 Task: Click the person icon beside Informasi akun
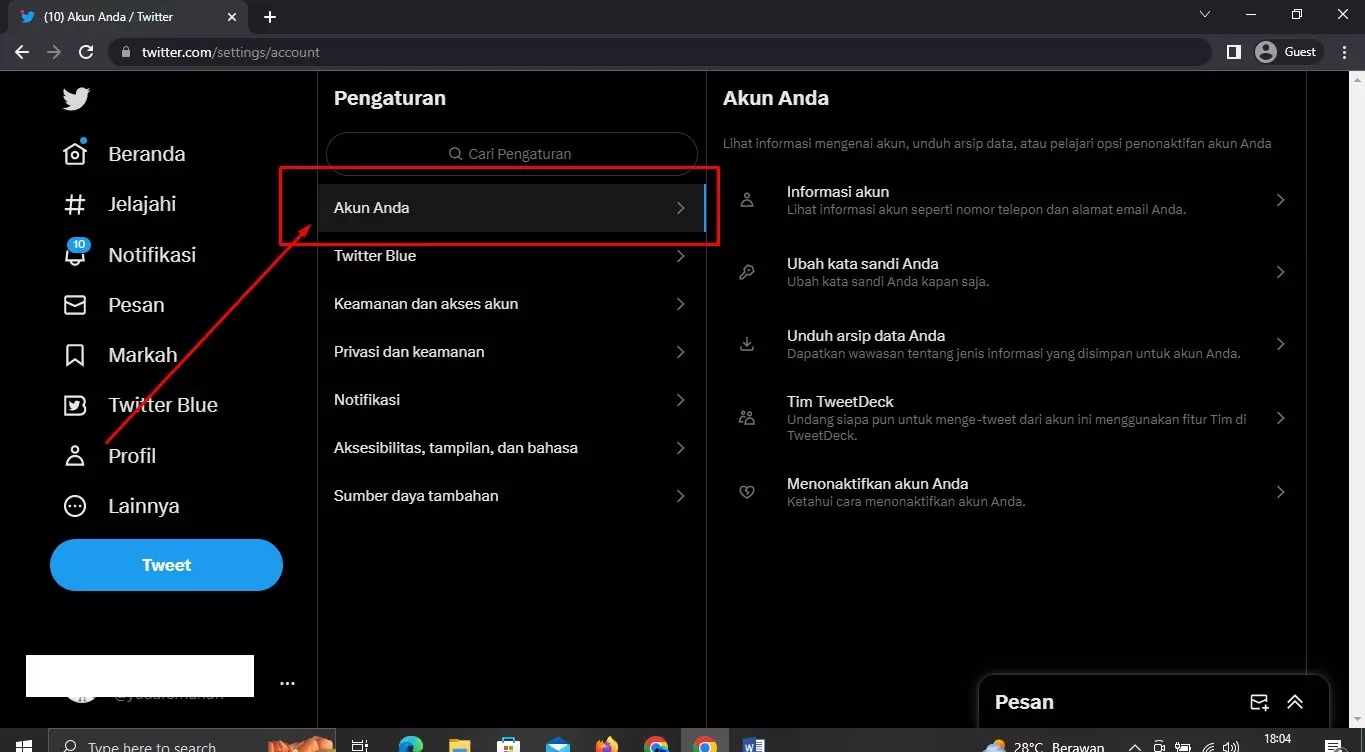747,200
